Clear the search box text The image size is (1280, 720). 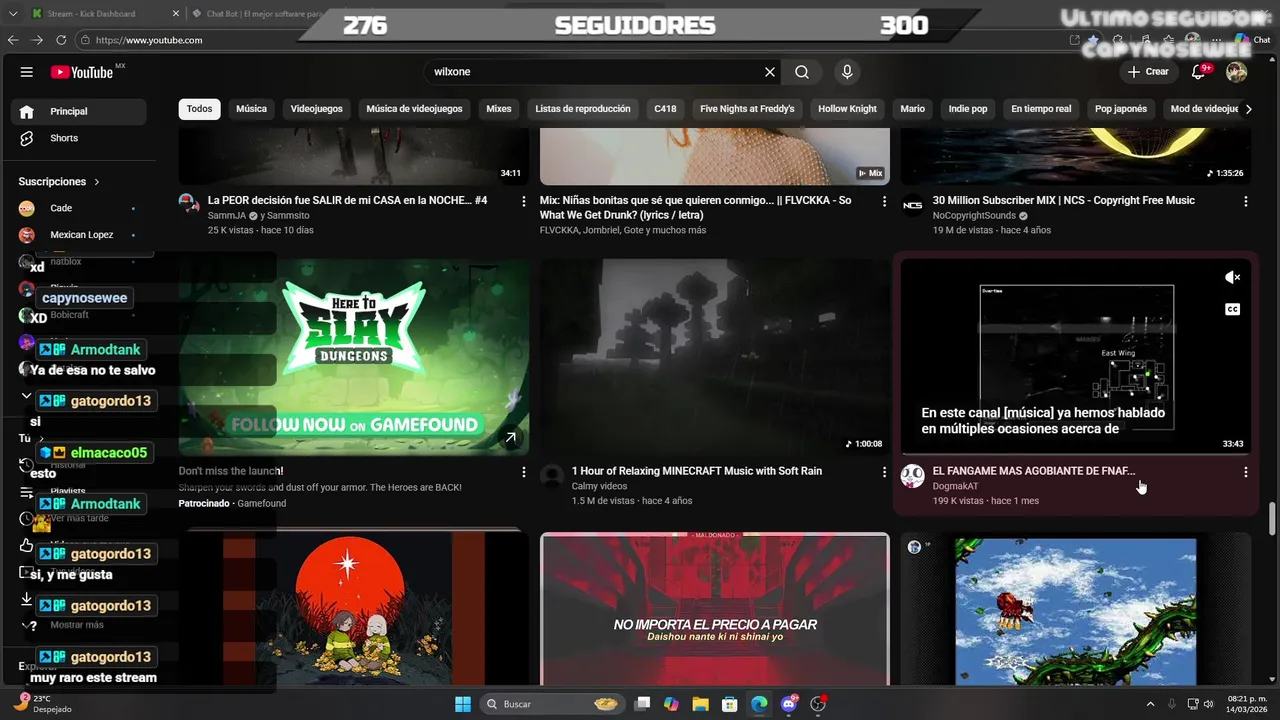[x=770, y=72]
